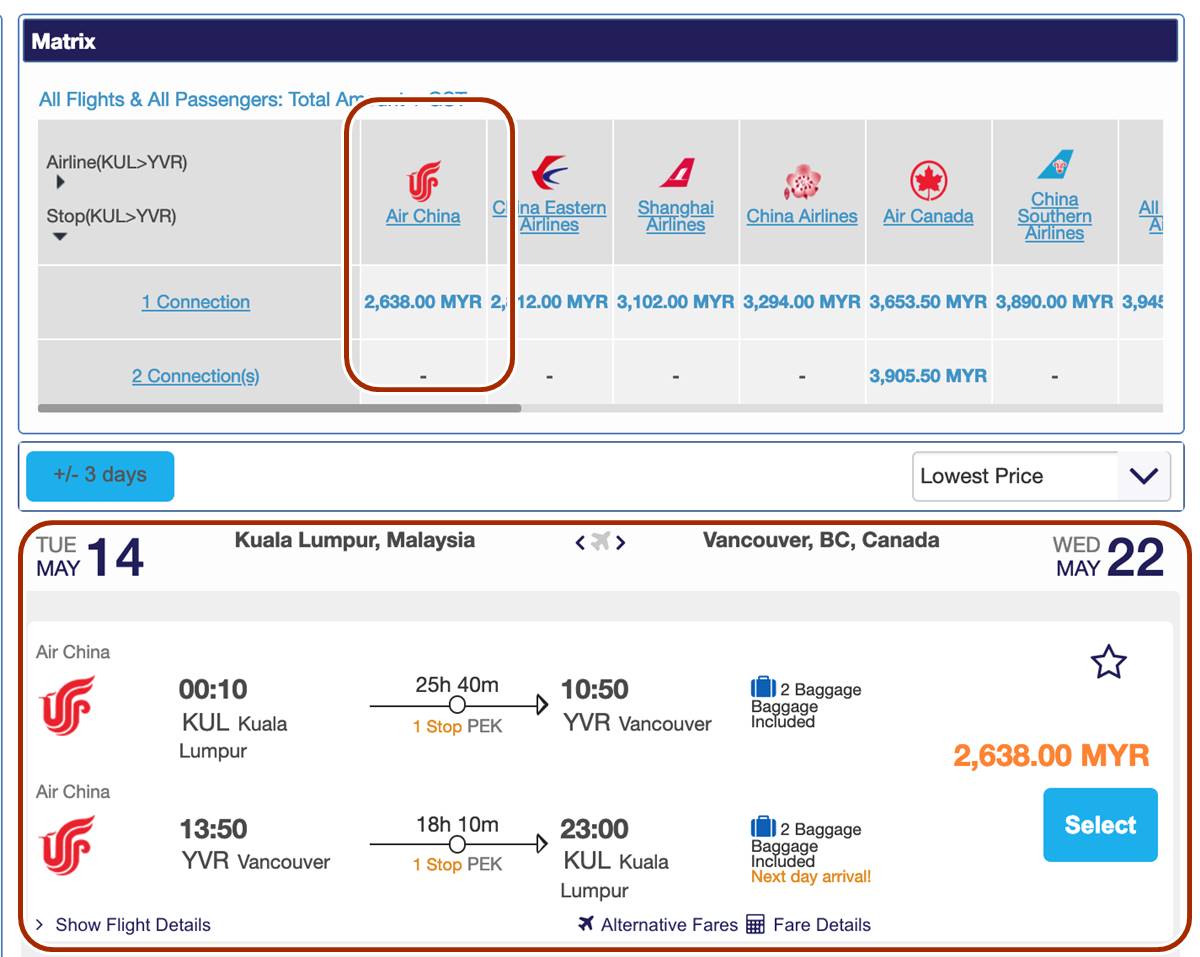Open the Air Canada link

click(x=928, y=216)
